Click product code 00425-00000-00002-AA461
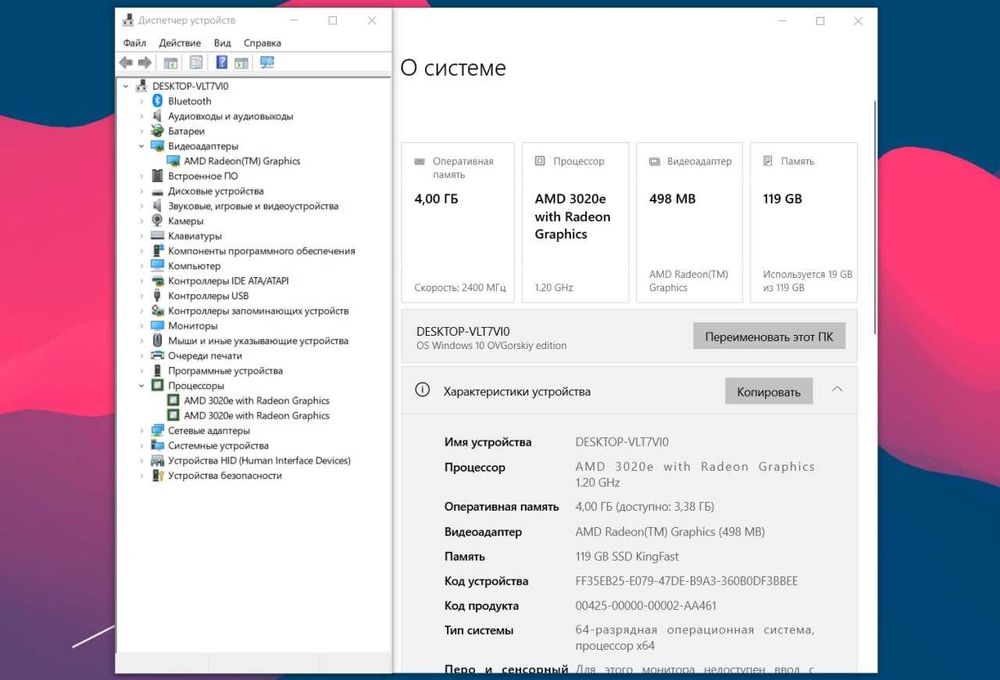This screenshot has height=680, width=1000. pos(645,605)
